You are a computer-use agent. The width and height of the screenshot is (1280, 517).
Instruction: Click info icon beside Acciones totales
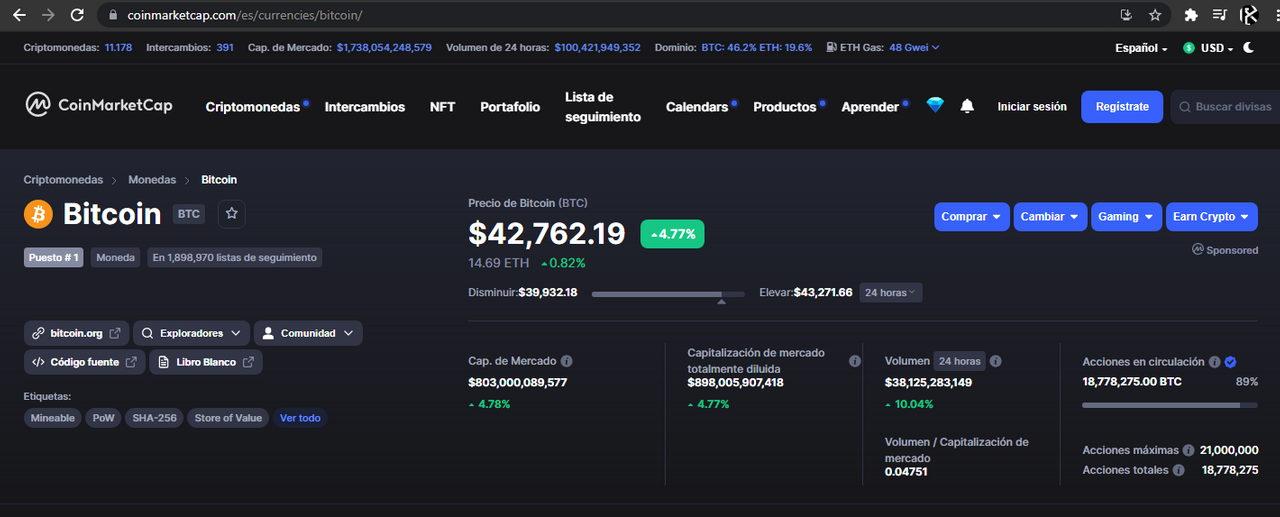(1179, 470)
